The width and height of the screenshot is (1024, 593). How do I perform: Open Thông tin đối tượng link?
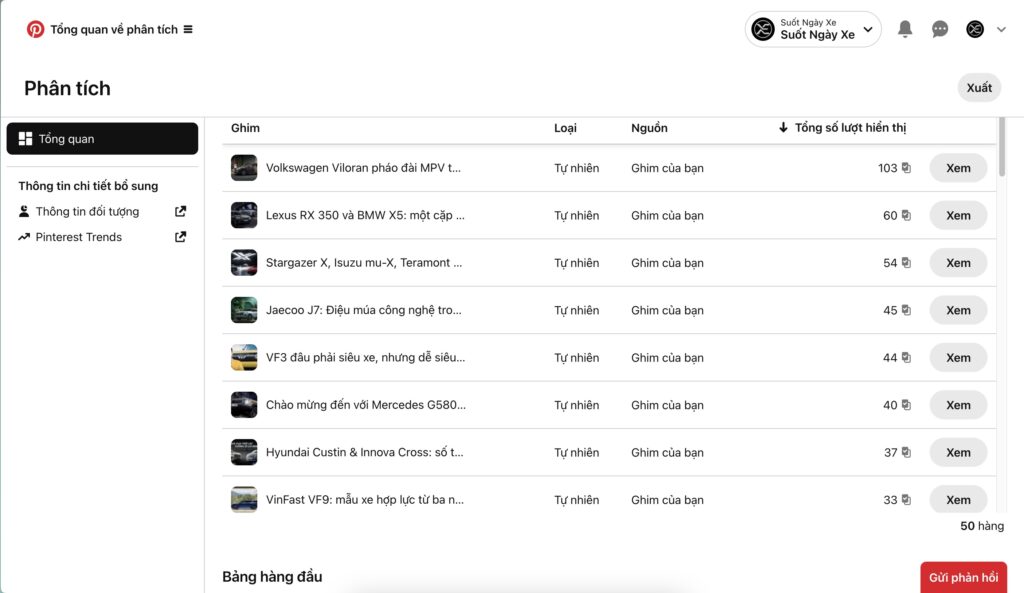click(88, 212)
